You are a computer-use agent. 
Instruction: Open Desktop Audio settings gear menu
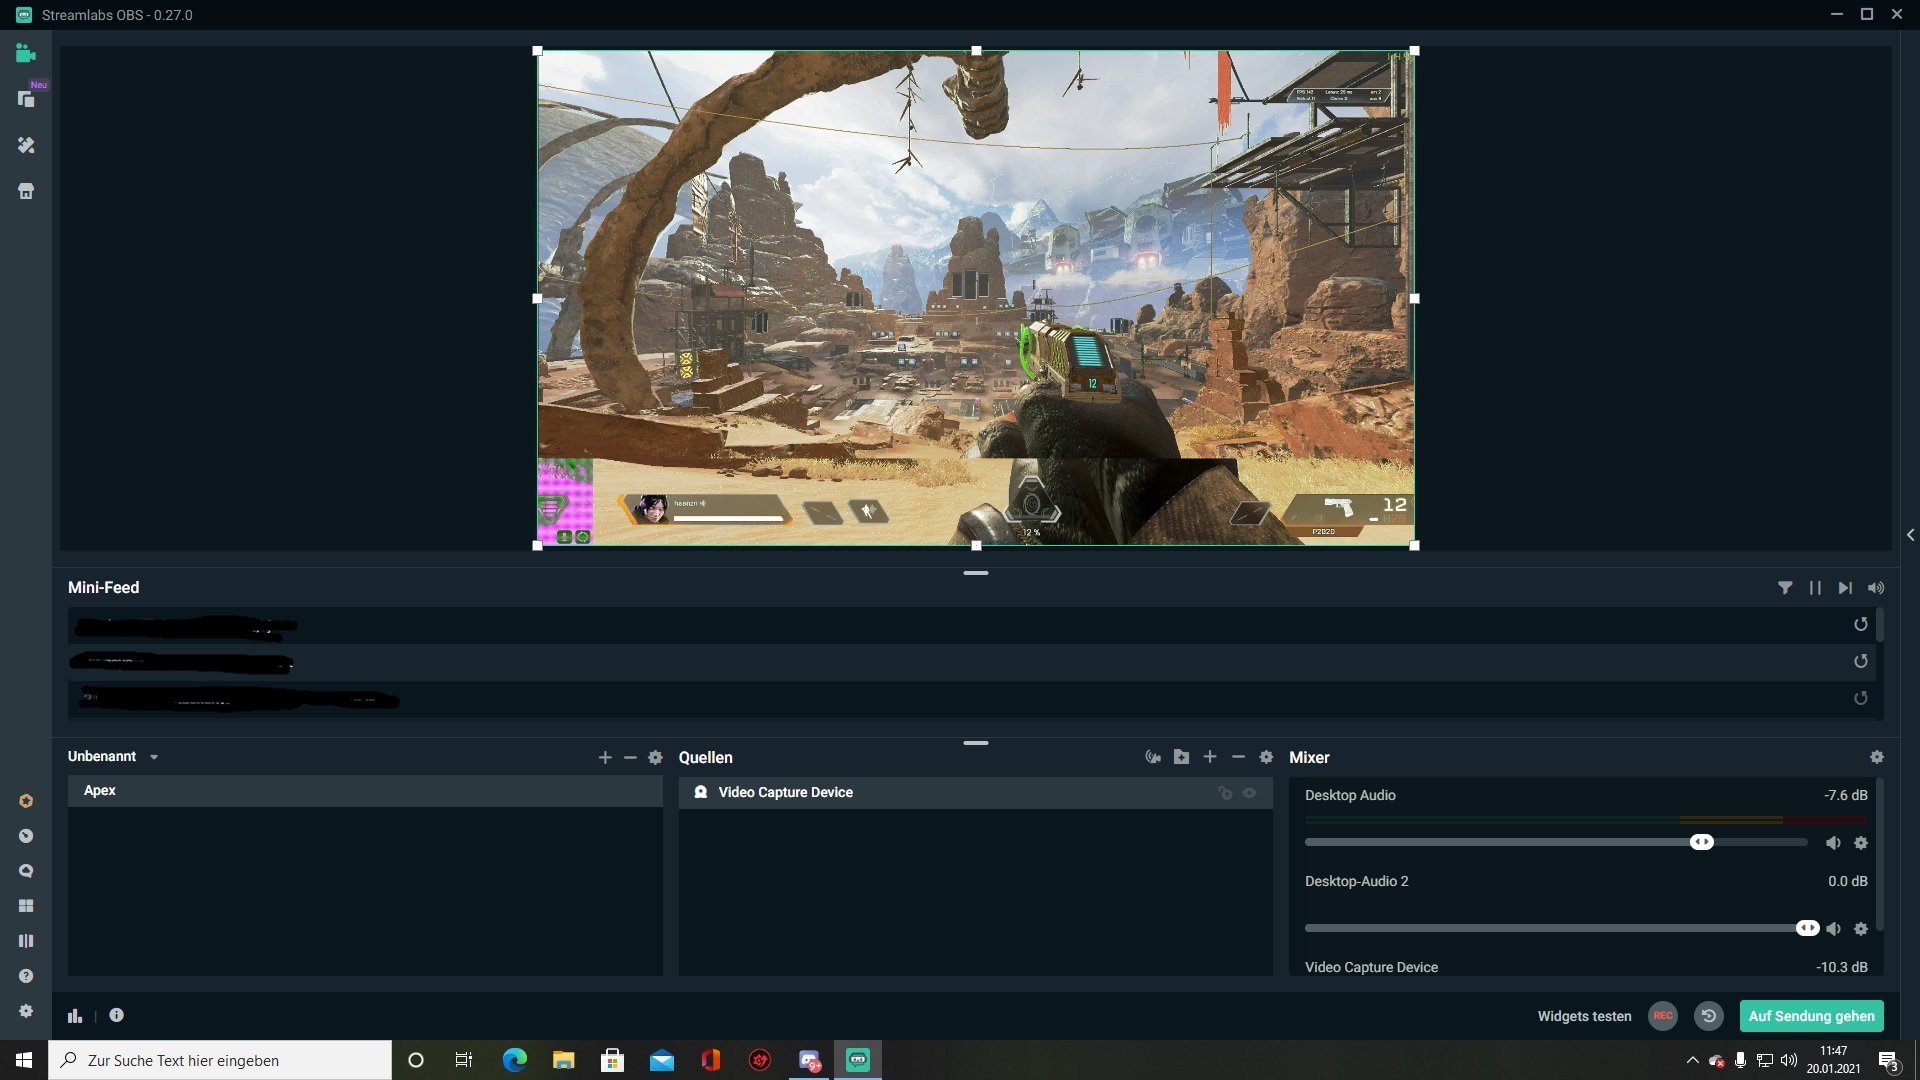pyautogui.click(x=1861, y=843)
